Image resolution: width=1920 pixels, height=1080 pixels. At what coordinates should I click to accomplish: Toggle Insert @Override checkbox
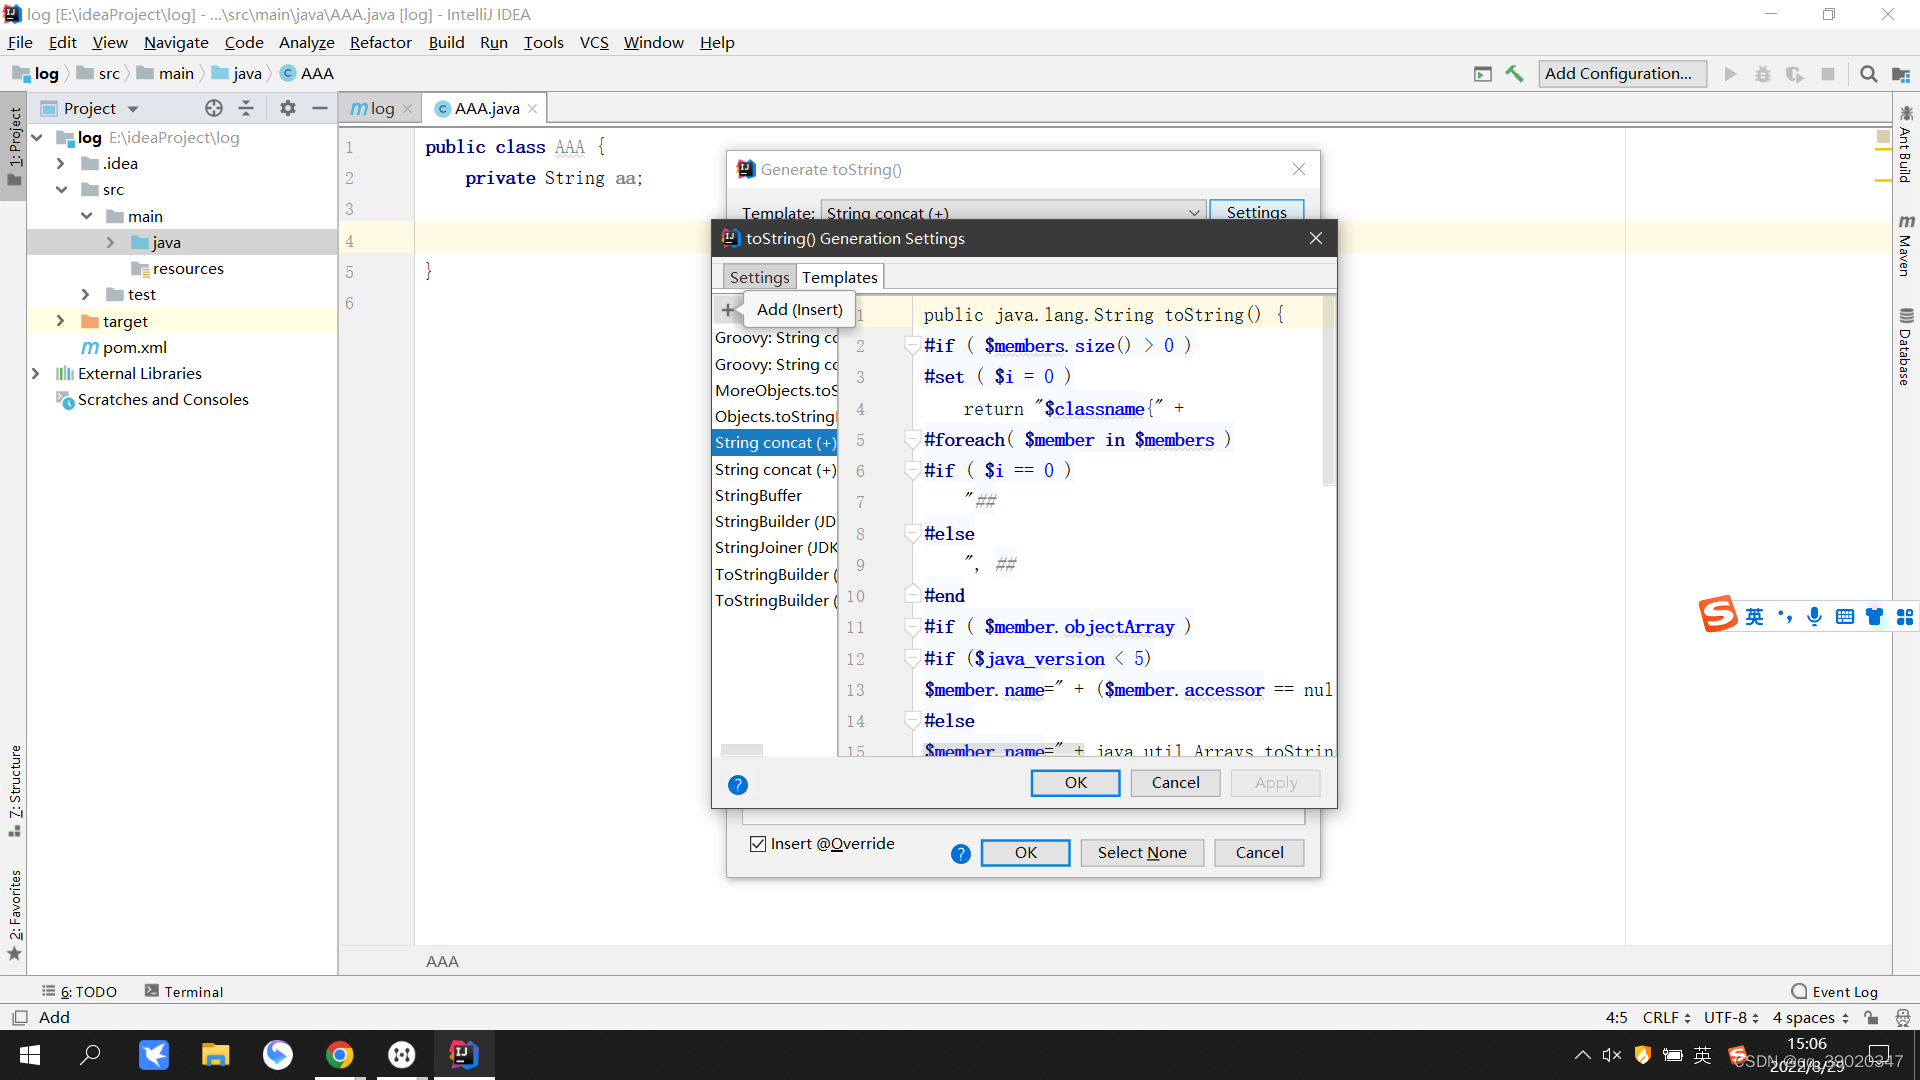click(758, 844)
